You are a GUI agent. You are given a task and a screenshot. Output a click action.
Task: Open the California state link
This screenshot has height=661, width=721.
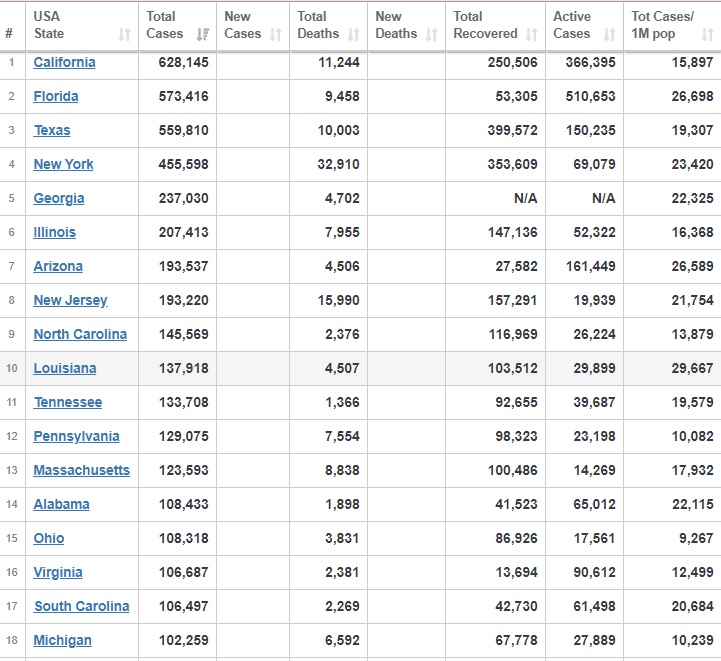[64, 62]
